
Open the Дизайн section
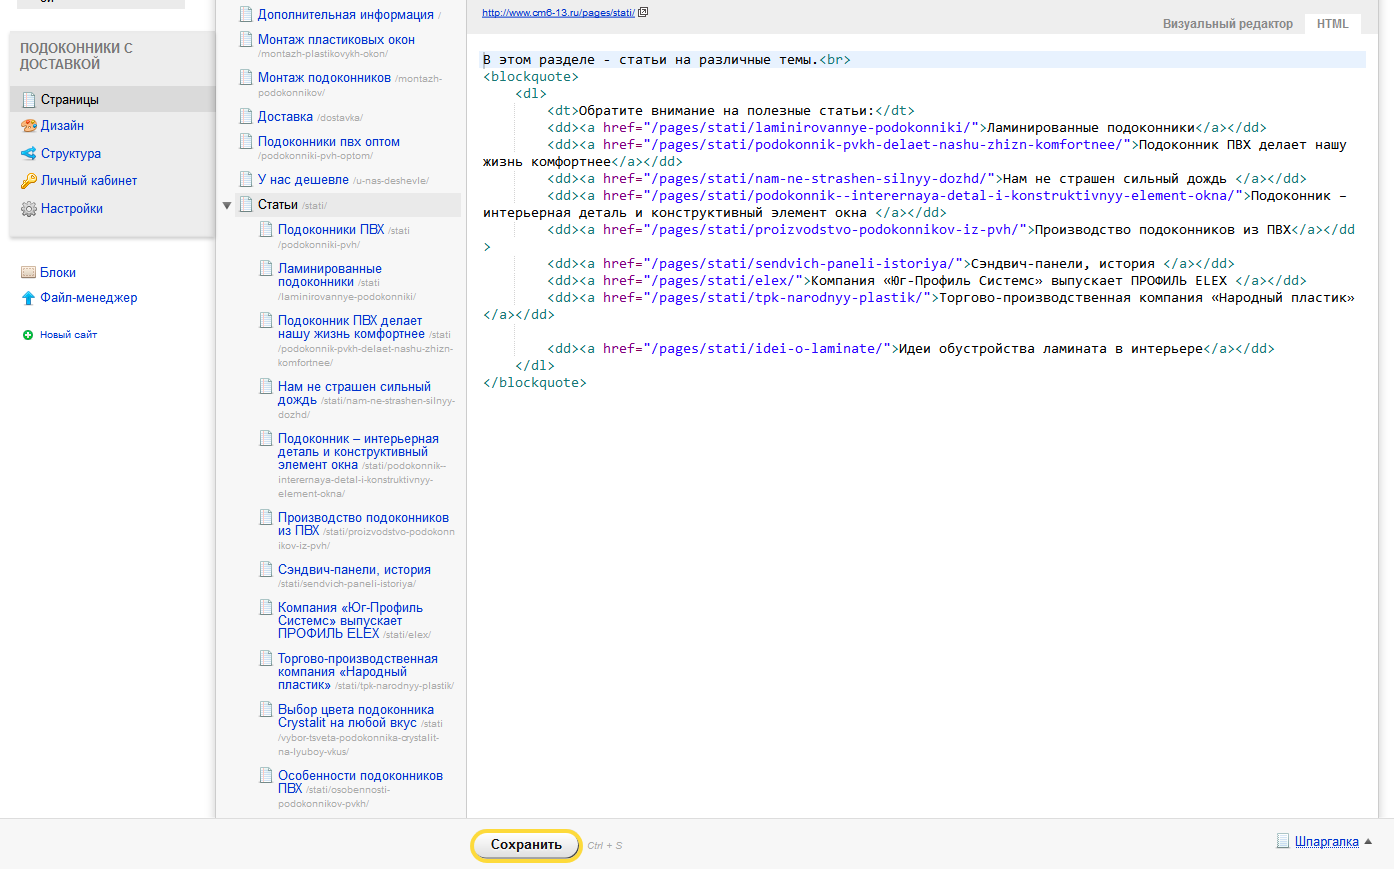click(62, 126)
